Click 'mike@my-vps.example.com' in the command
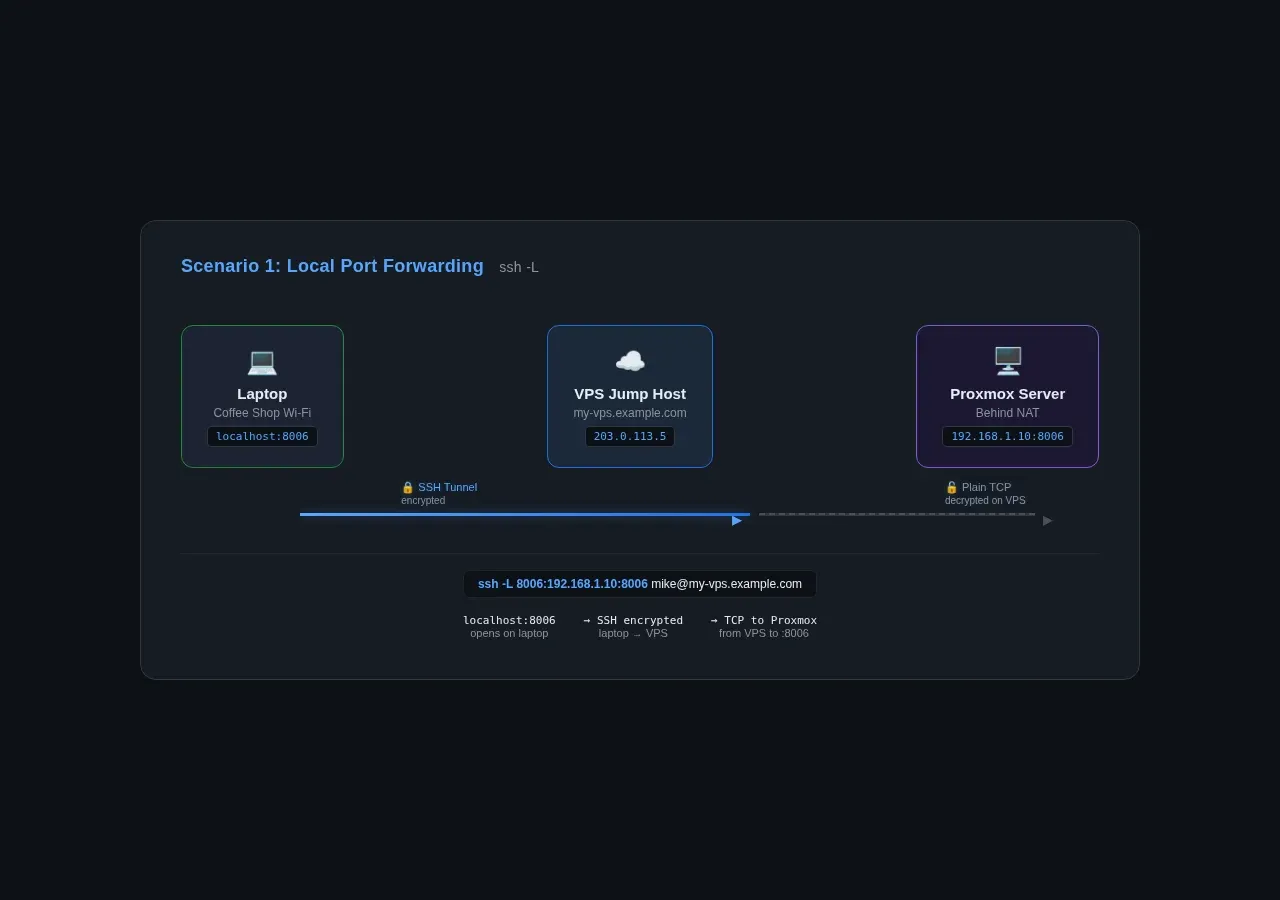1280x900 pixels. pos(726,584)
